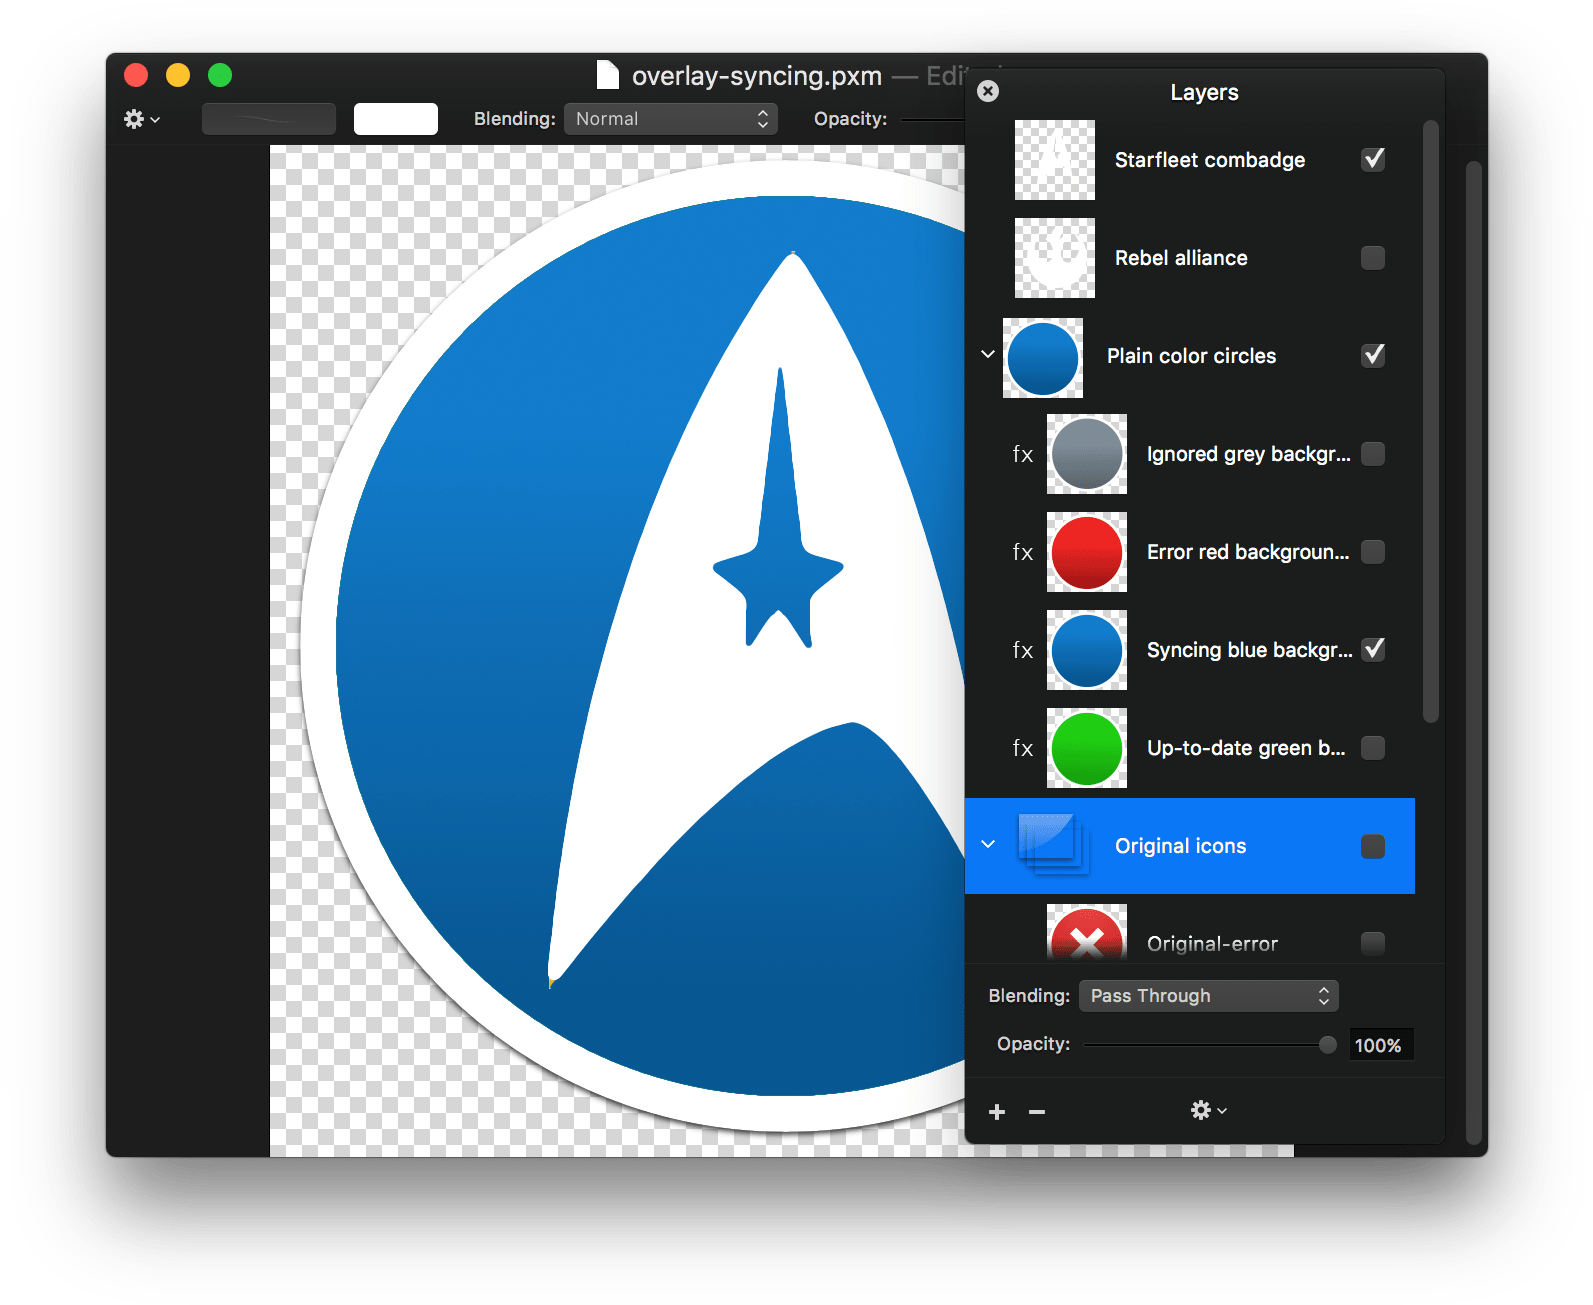Click the Layers panel title
This screenshot has height=1305, width=1593.
tap(1204, 92)
